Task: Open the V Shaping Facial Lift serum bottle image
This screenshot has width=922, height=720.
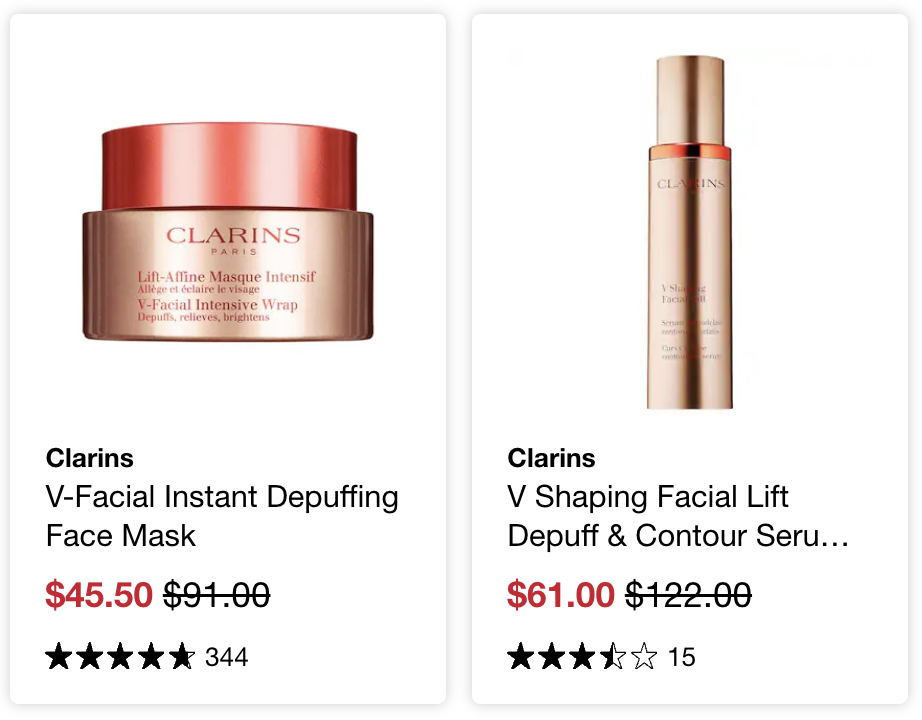Action: coord(690,232)
